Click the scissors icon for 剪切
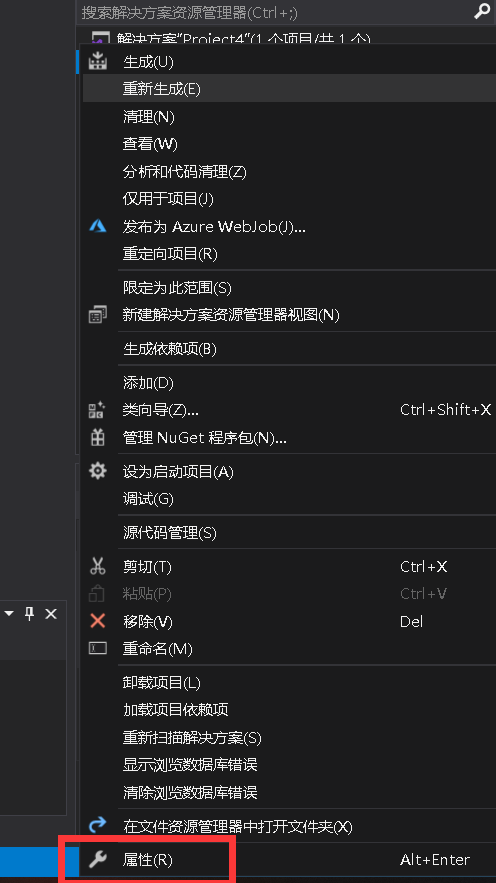Image resolution: width=496 pixels, height=883 pixels. 97,566
